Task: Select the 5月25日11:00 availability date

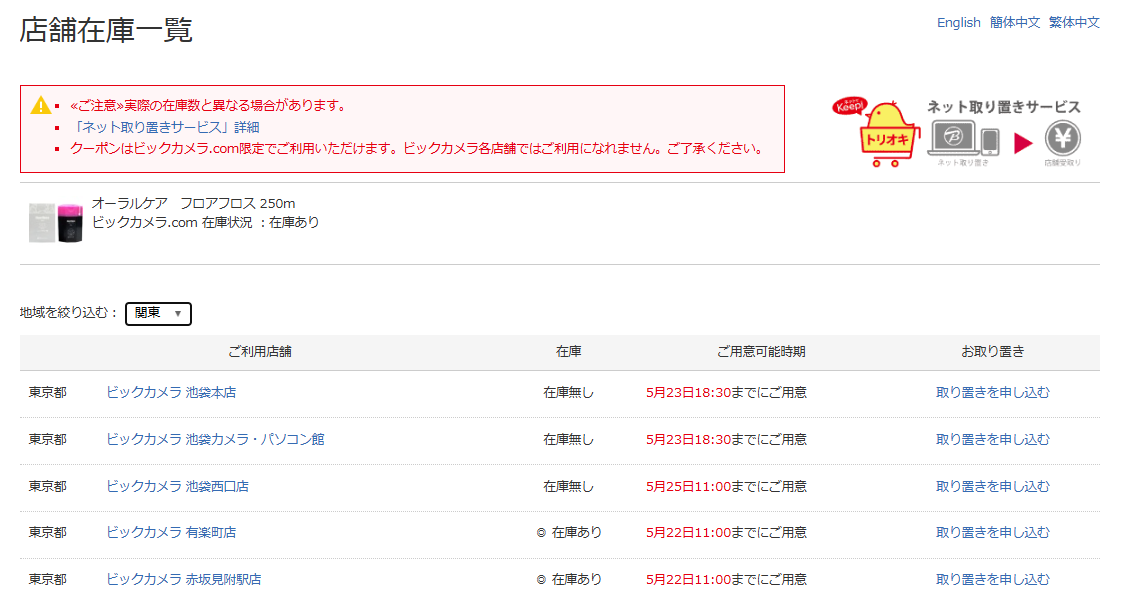Action: click(688, 487)
